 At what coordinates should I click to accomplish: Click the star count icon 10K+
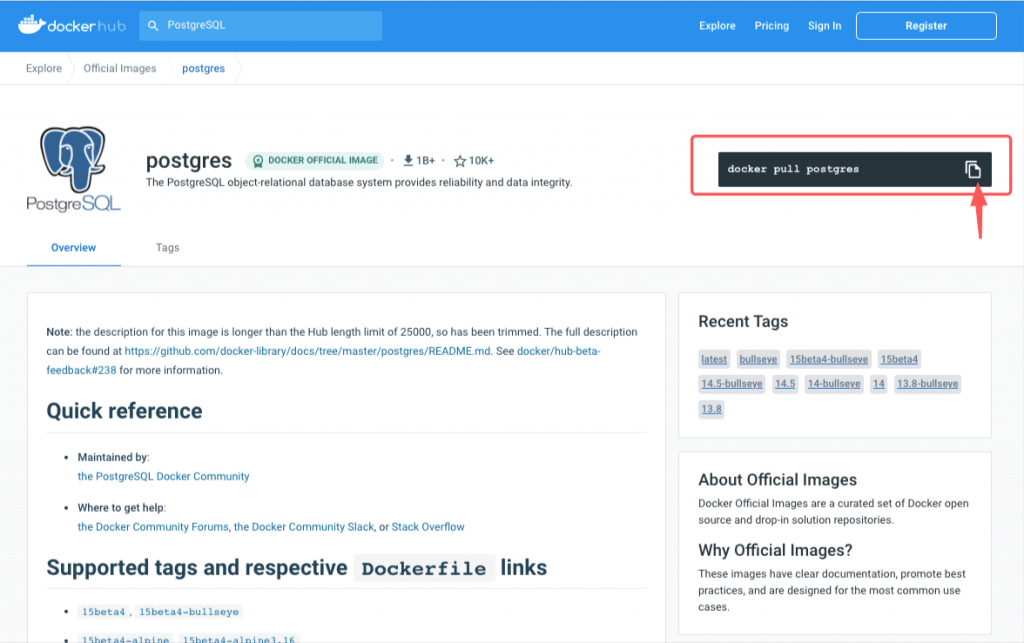coord(460,161)
